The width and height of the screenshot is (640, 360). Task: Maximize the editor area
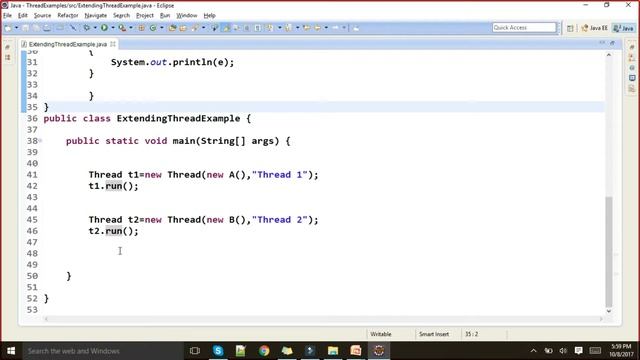(612, 43)
